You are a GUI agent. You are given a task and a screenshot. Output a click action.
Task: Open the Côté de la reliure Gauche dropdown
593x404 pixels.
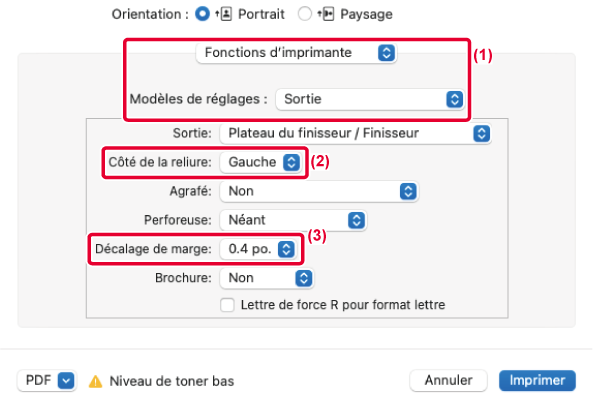click(261, 162)
